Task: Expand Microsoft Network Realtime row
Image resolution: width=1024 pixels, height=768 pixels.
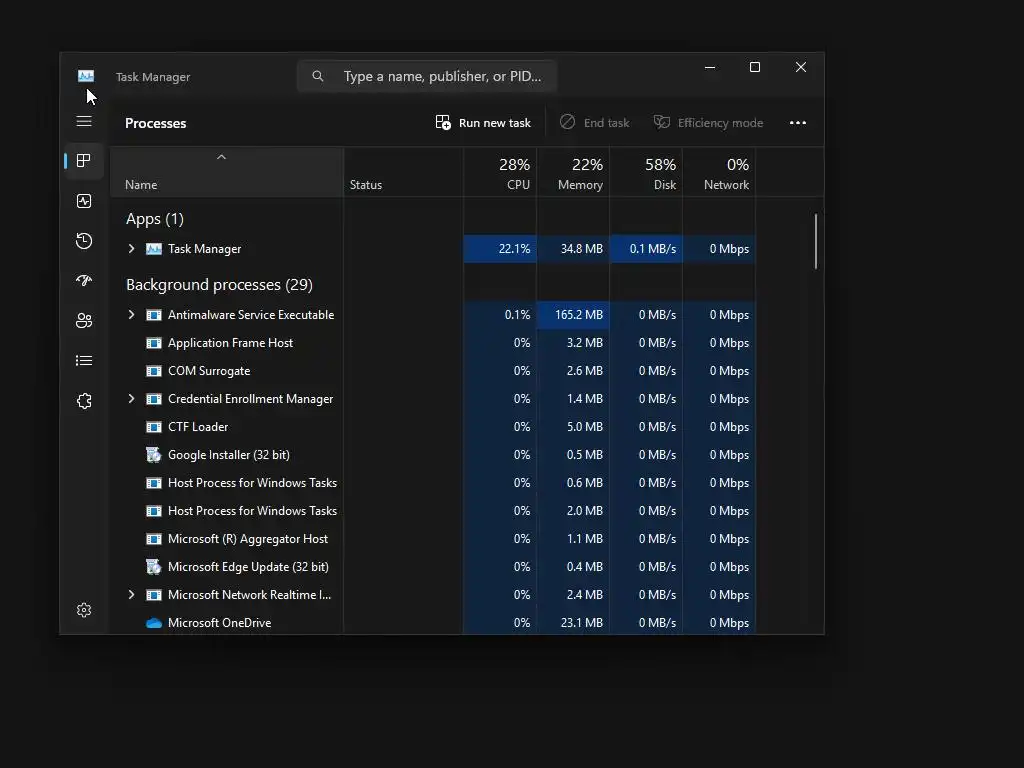Action: pos(131,595)
